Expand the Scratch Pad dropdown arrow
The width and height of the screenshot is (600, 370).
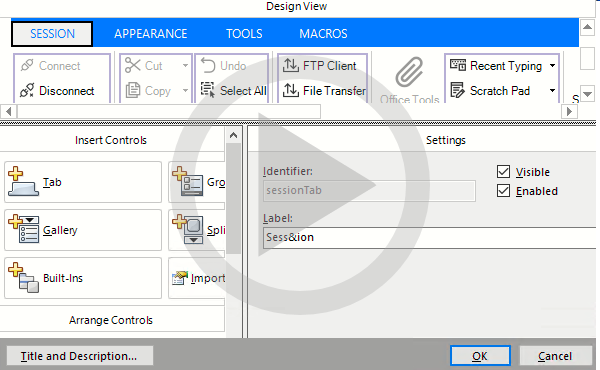[553, 91]
